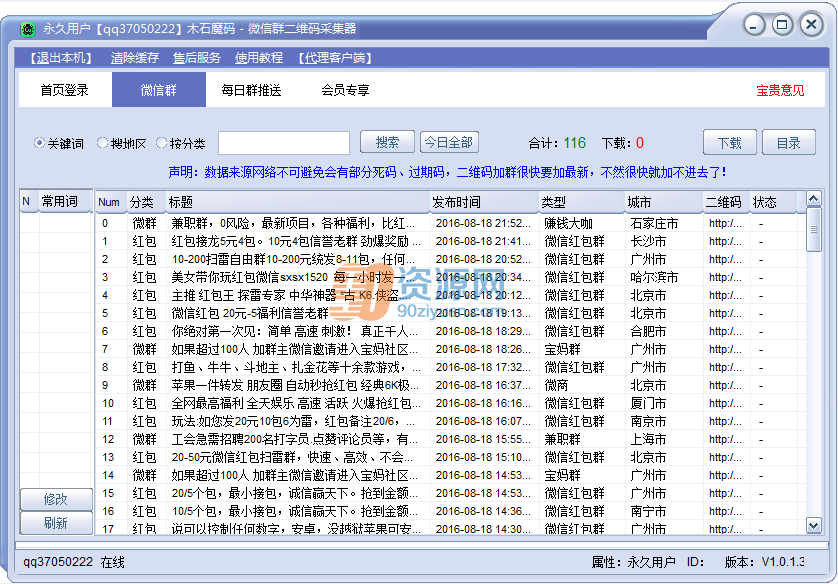Open the 目录 button
838x584 pixels.
788,143
